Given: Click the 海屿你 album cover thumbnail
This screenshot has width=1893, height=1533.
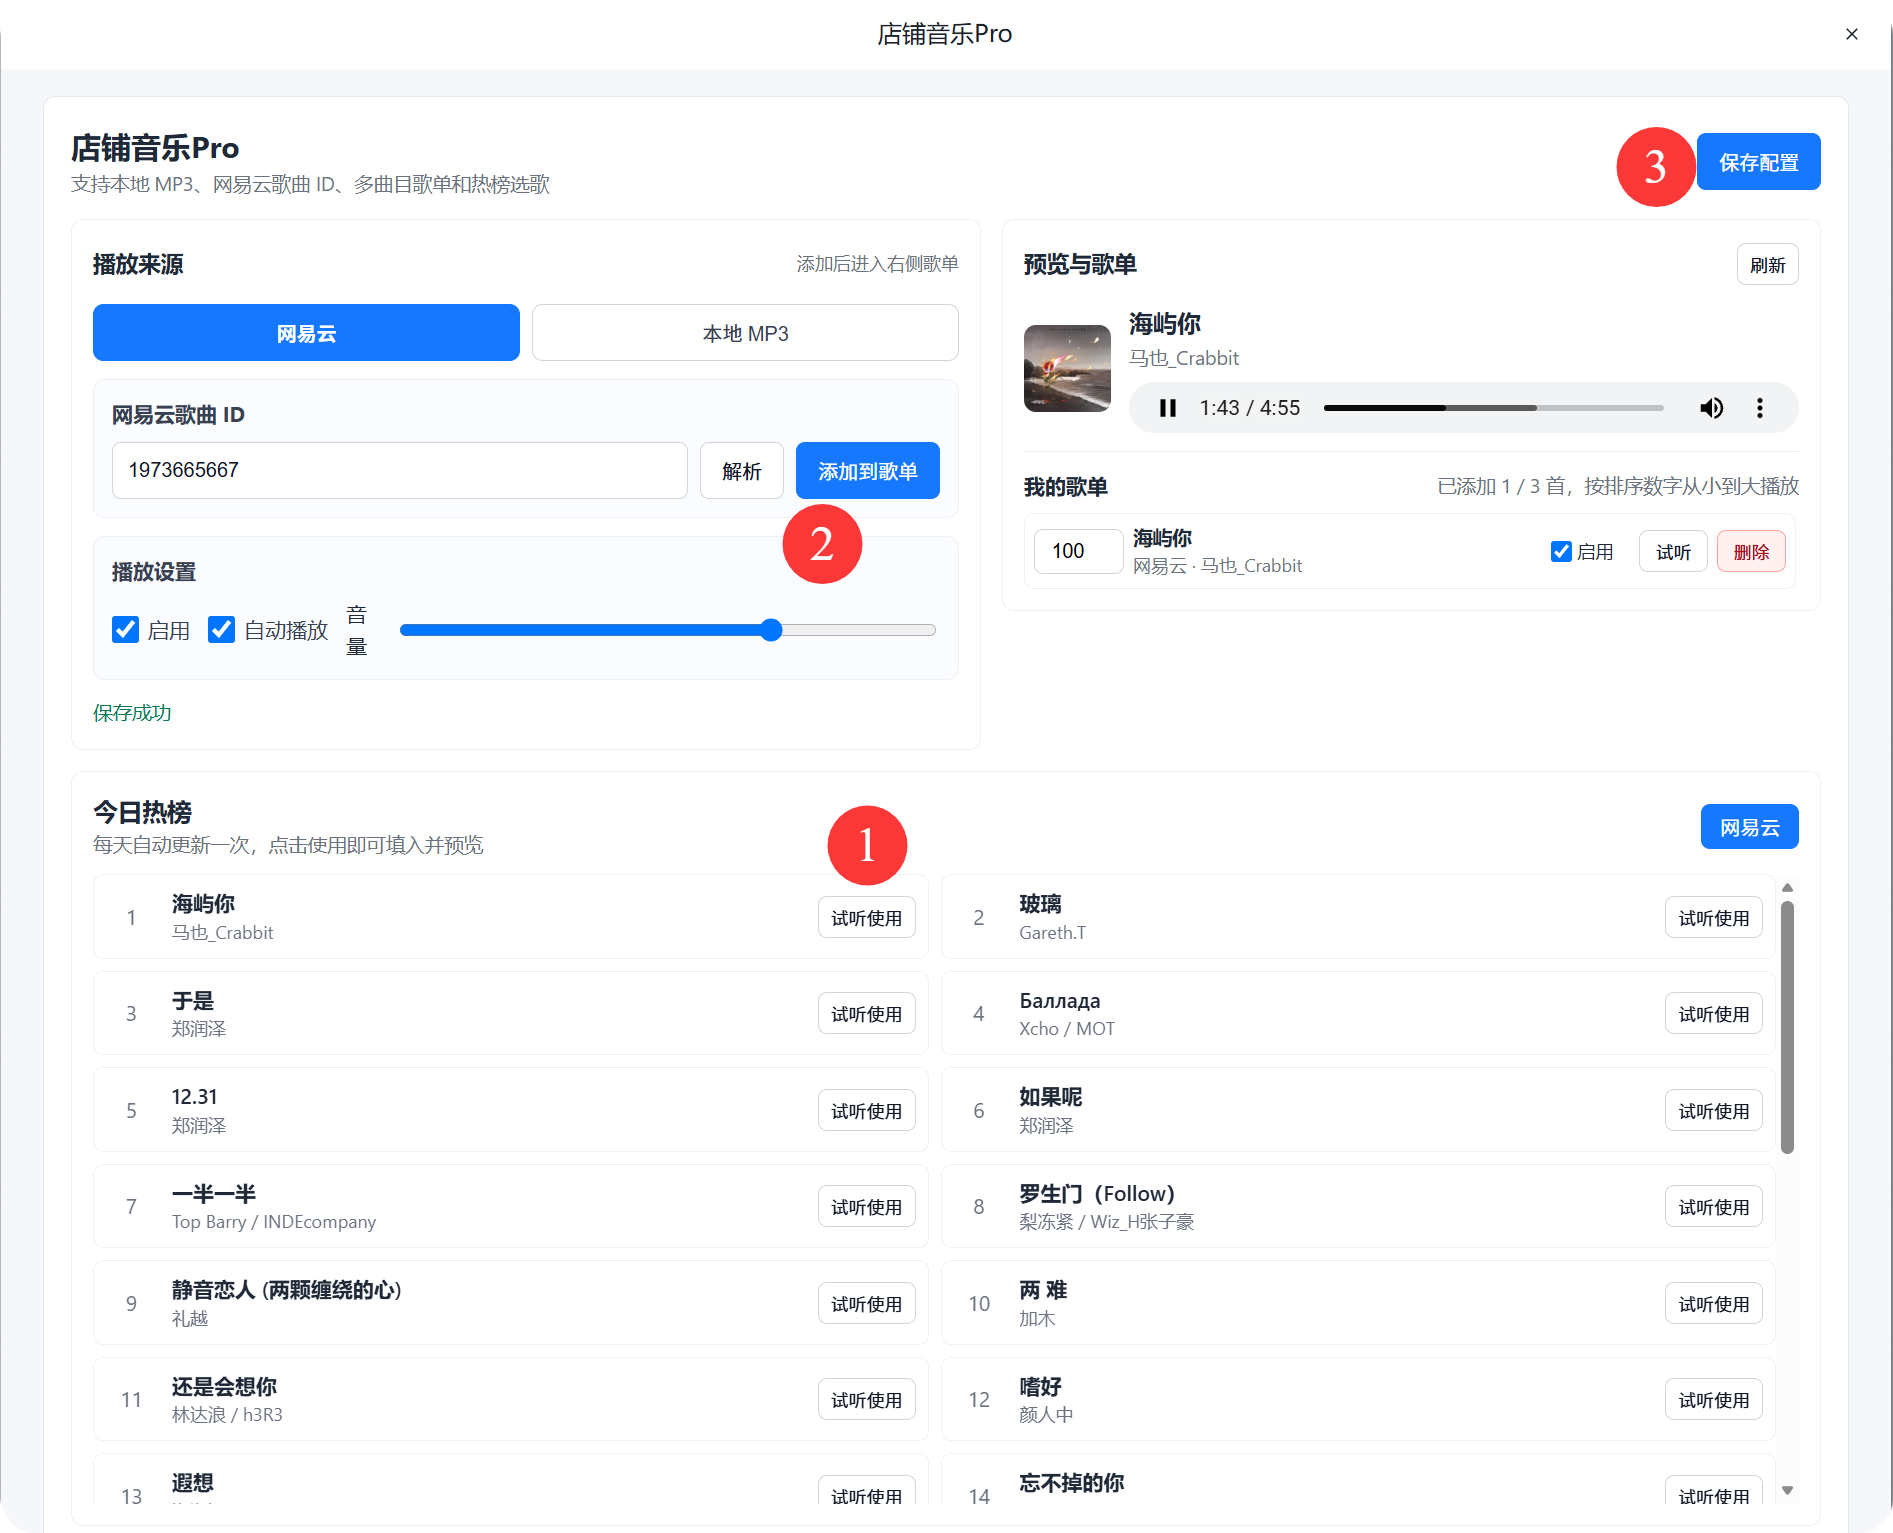Looking at the screenshot, I should [1067, 368].
